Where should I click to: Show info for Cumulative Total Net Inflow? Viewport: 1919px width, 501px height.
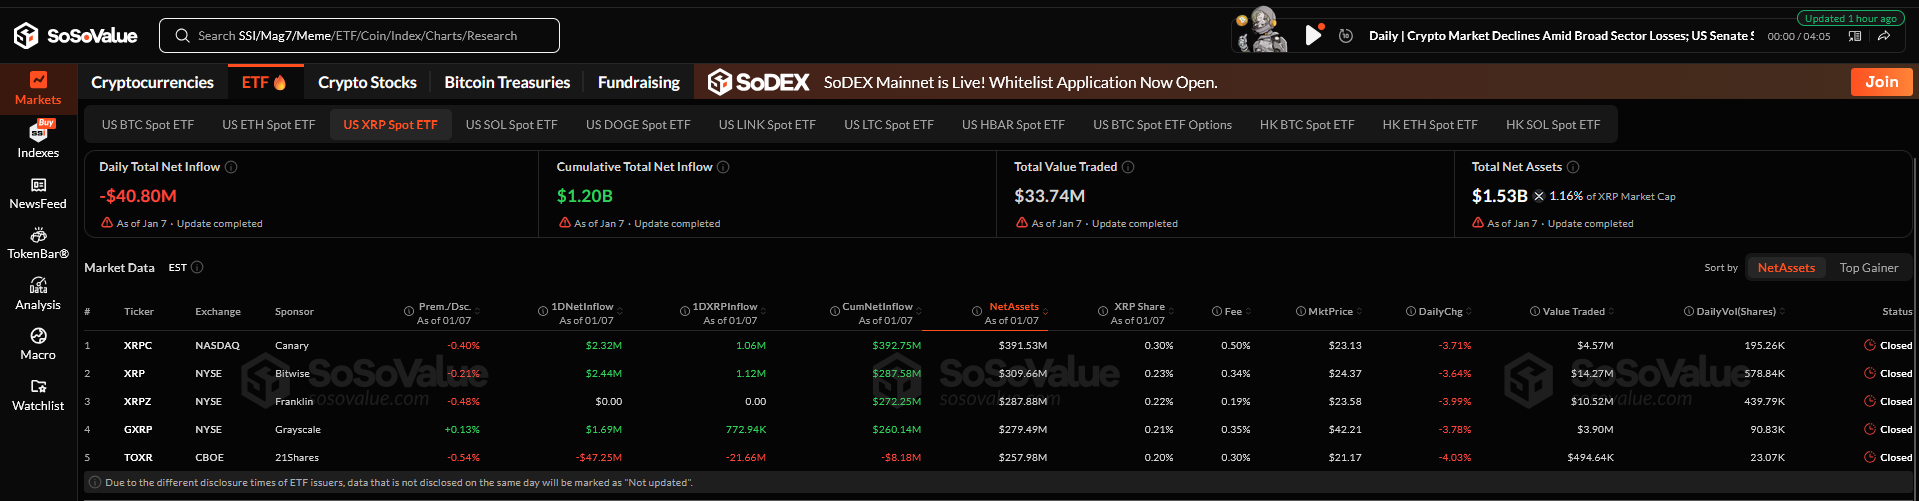click(723, 167)
